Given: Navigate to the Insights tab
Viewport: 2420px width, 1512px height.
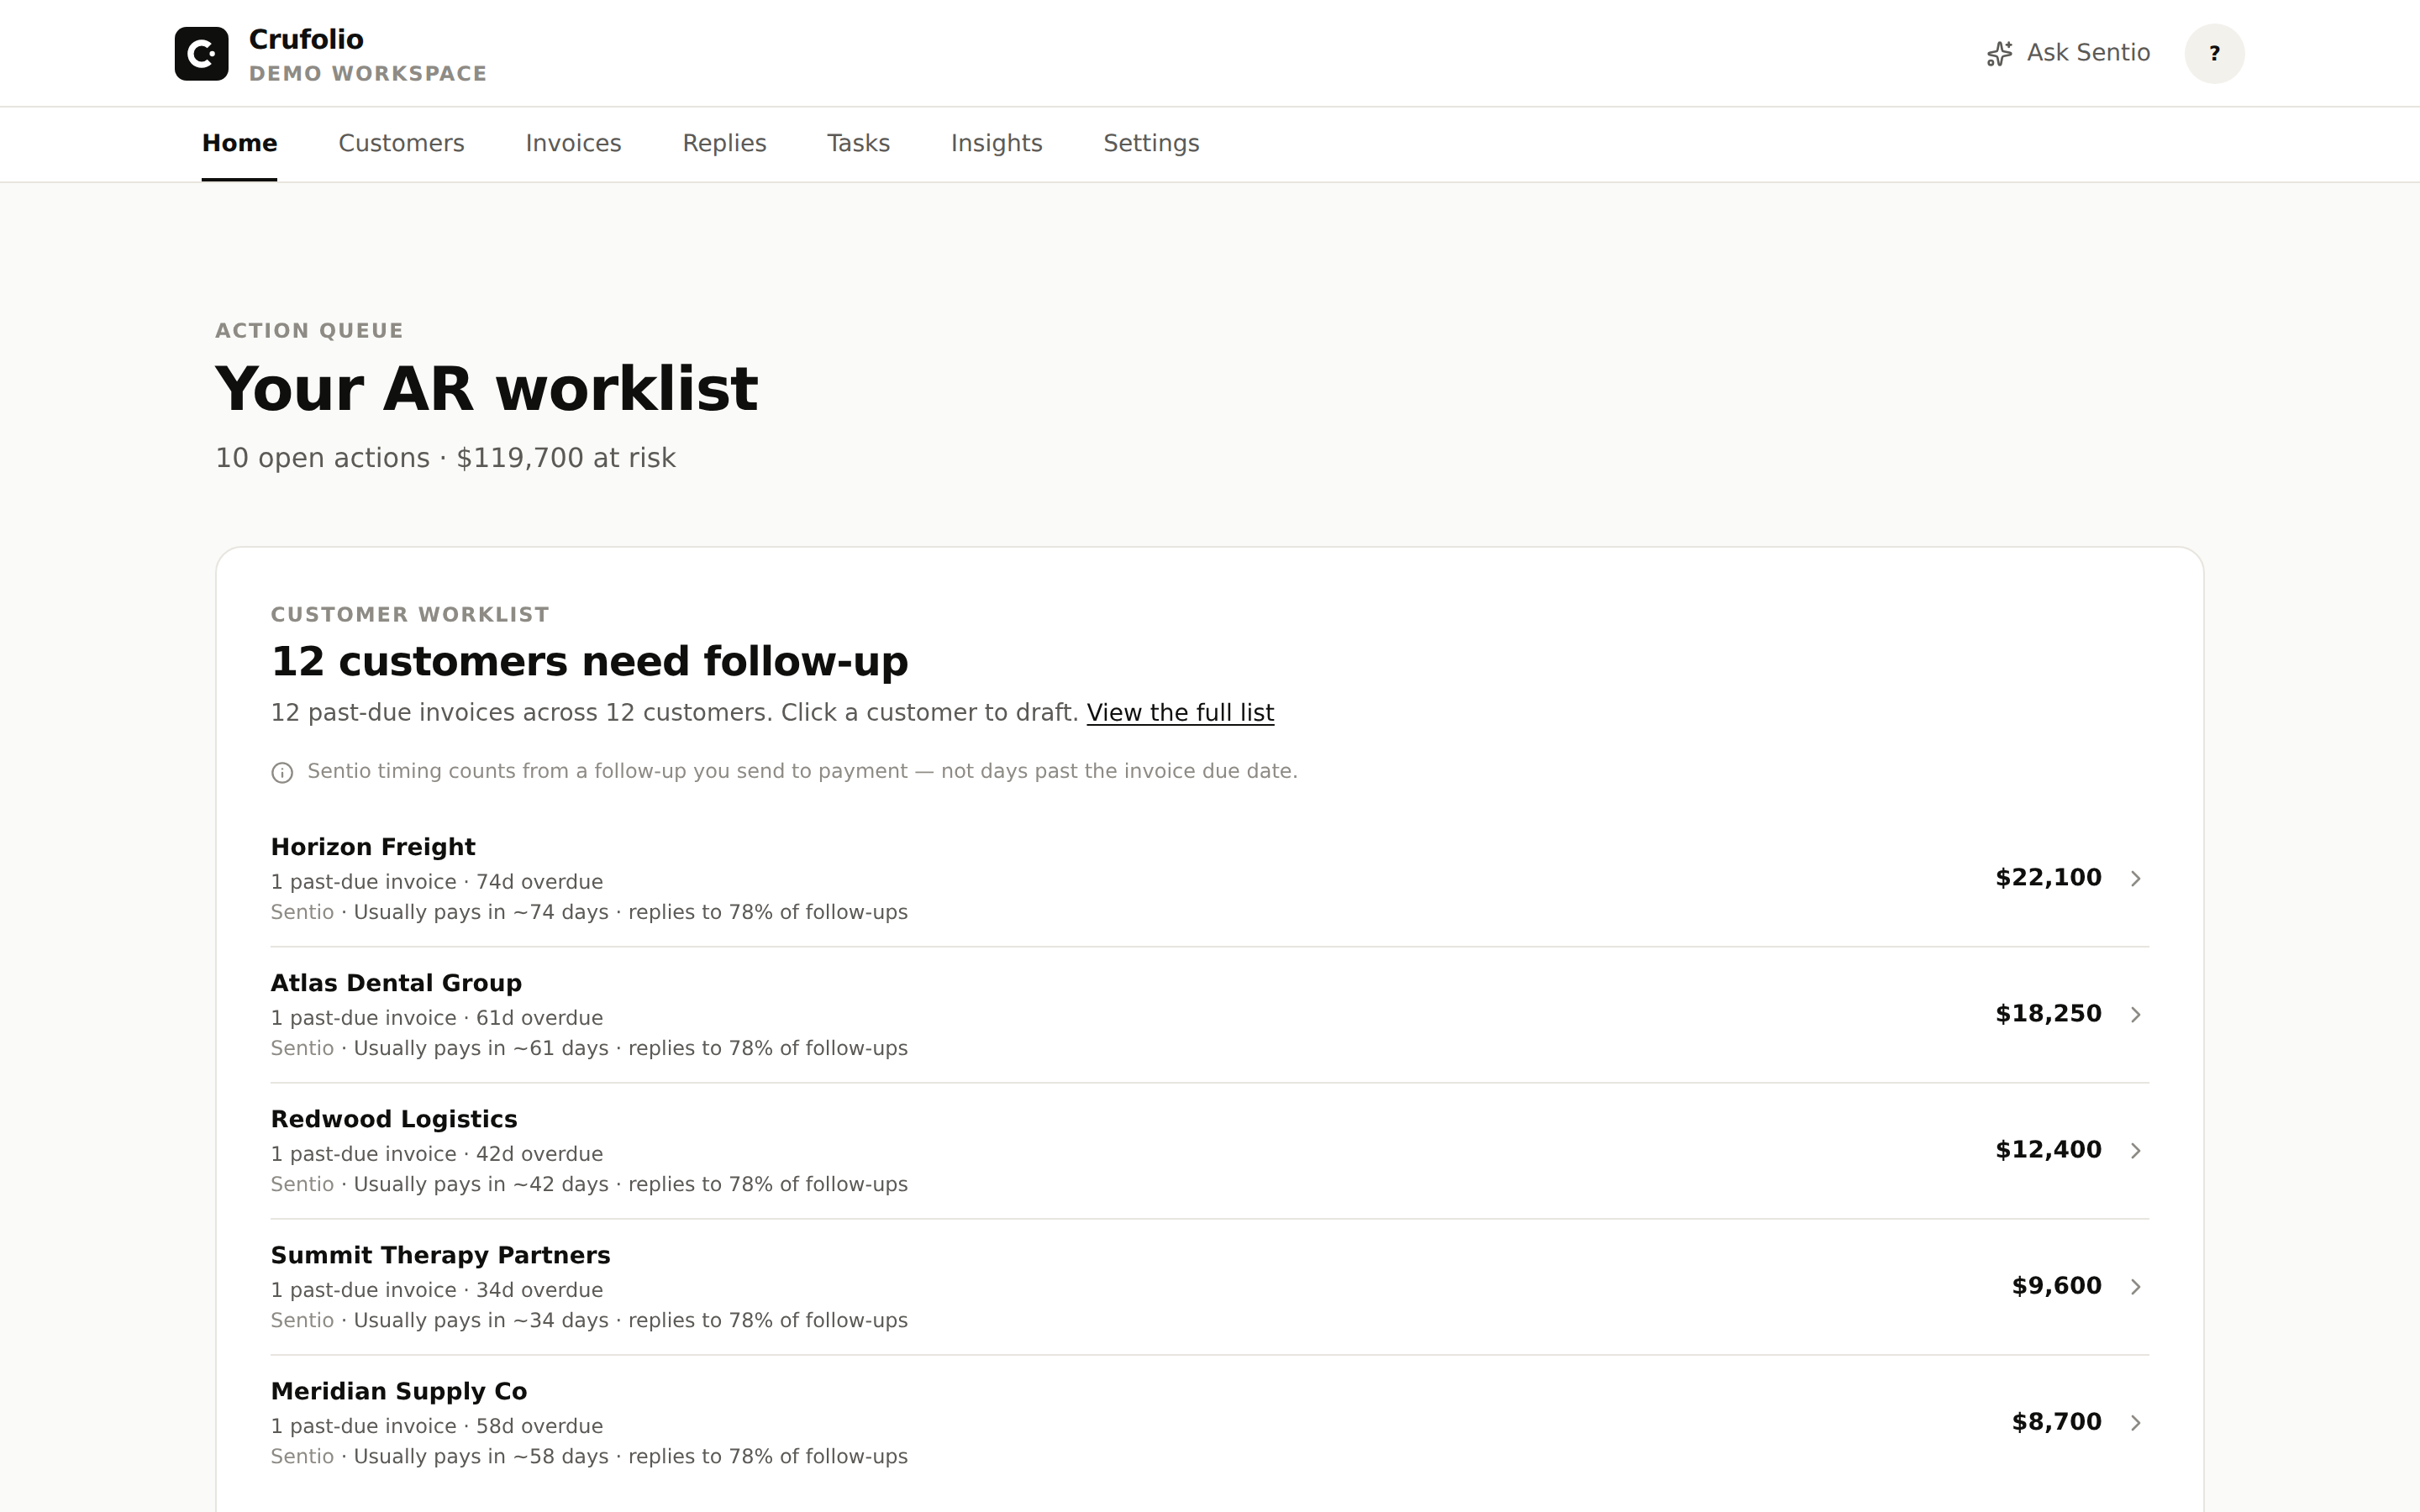Looking at the screenshot, I should pyautogui.click(x=996, y=143).
